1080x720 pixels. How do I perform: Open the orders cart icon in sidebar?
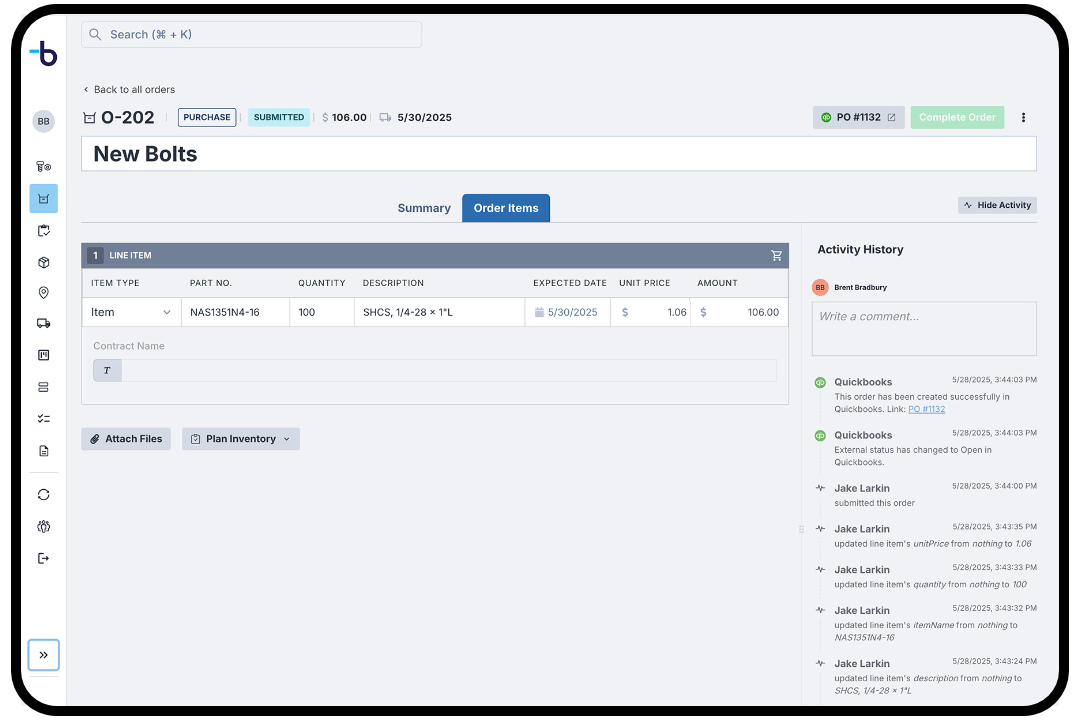43,199
